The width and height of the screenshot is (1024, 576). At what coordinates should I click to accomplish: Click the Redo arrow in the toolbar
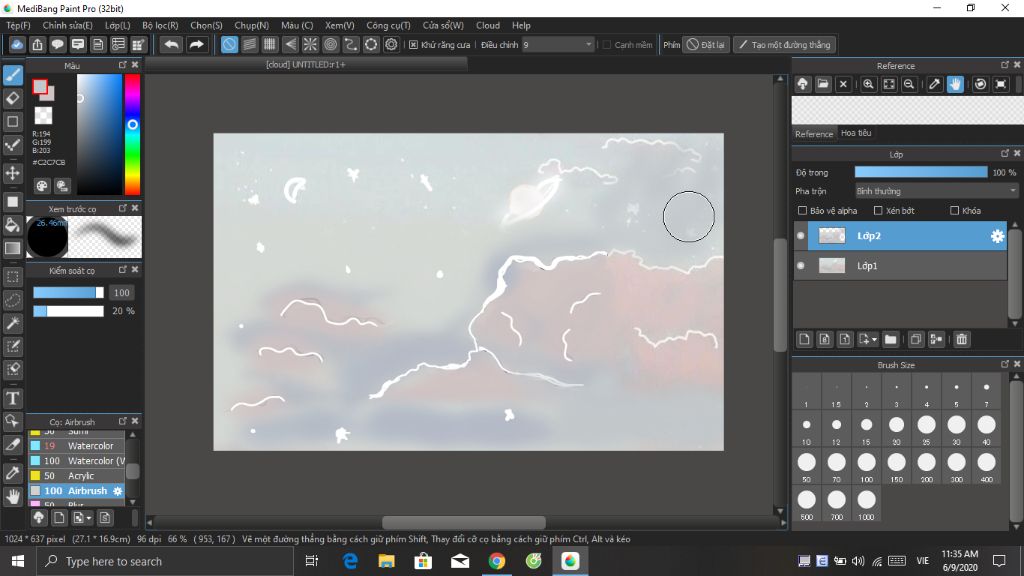(x=196, y=44)
